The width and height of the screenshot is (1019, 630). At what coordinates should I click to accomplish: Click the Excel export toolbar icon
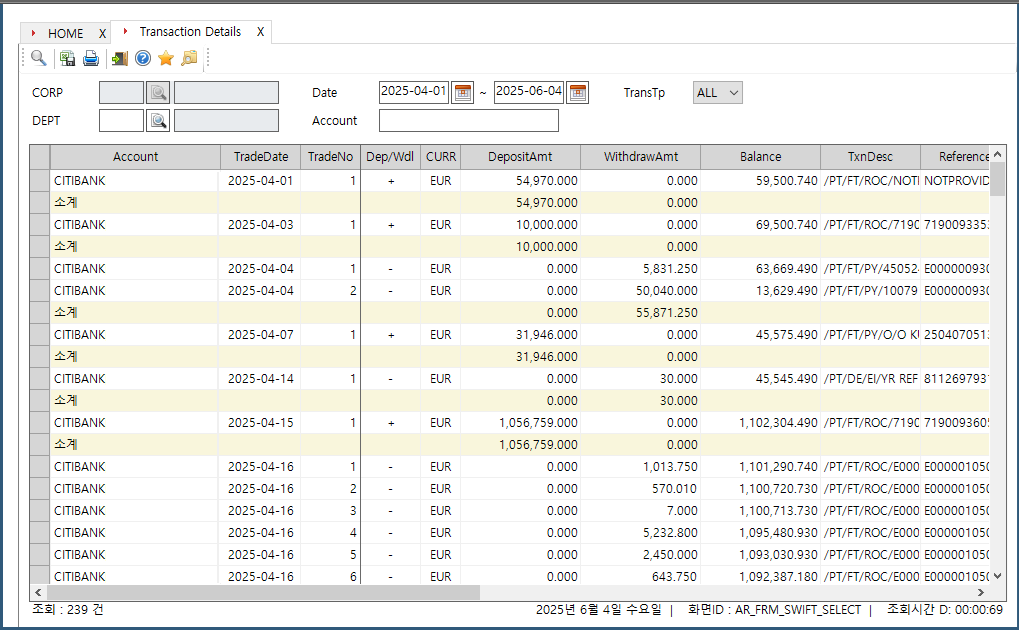pos(67,59)
